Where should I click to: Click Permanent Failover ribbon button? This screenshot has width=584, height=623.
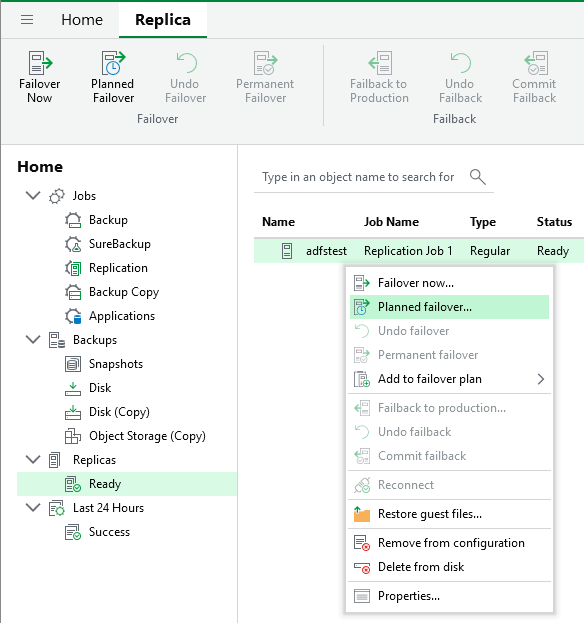tap(265, 77)
